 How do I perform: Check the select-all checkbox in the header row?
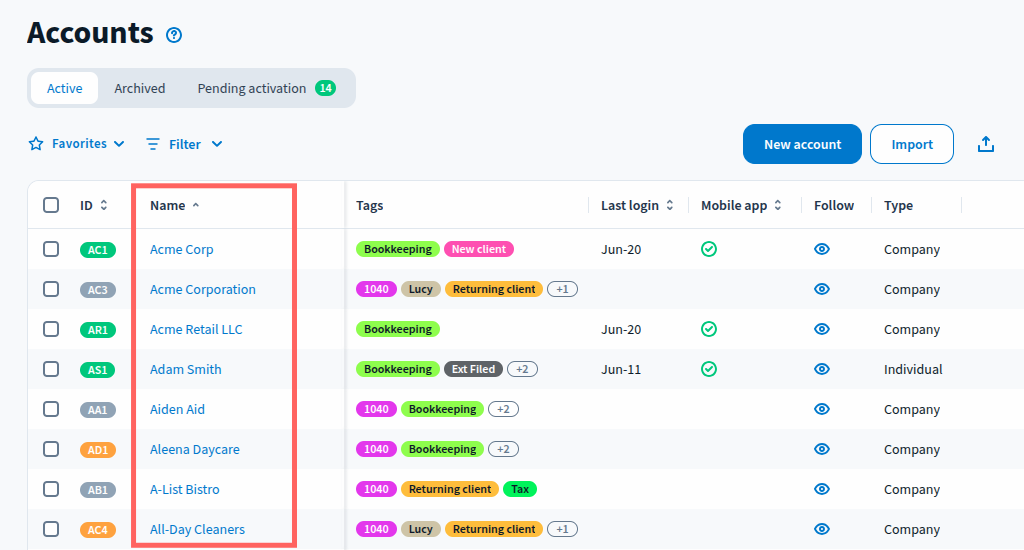(x=51, y=205)
